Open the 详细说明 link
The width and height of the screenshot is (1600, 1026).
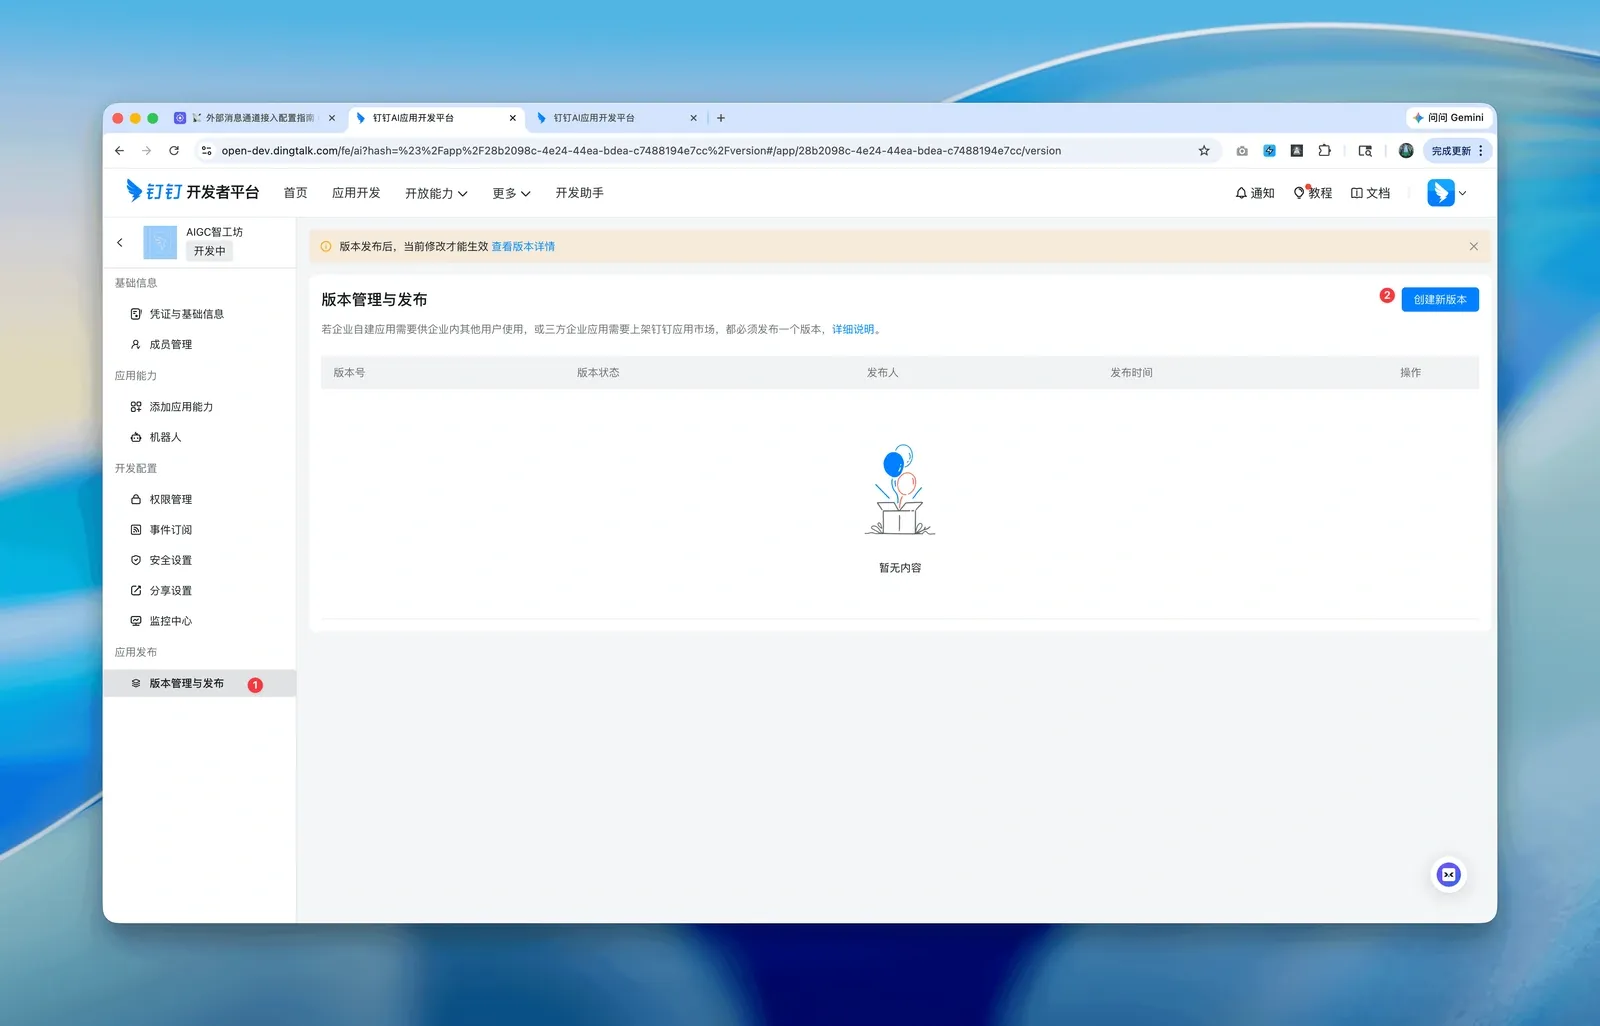853,329
